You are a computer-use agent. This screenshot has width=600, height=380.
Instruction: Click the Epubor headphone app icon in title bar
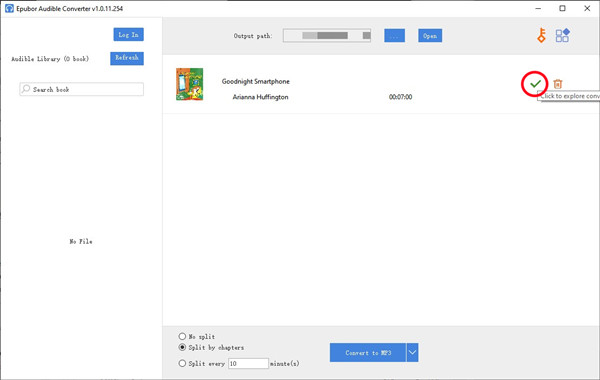[x=9, y=8]
